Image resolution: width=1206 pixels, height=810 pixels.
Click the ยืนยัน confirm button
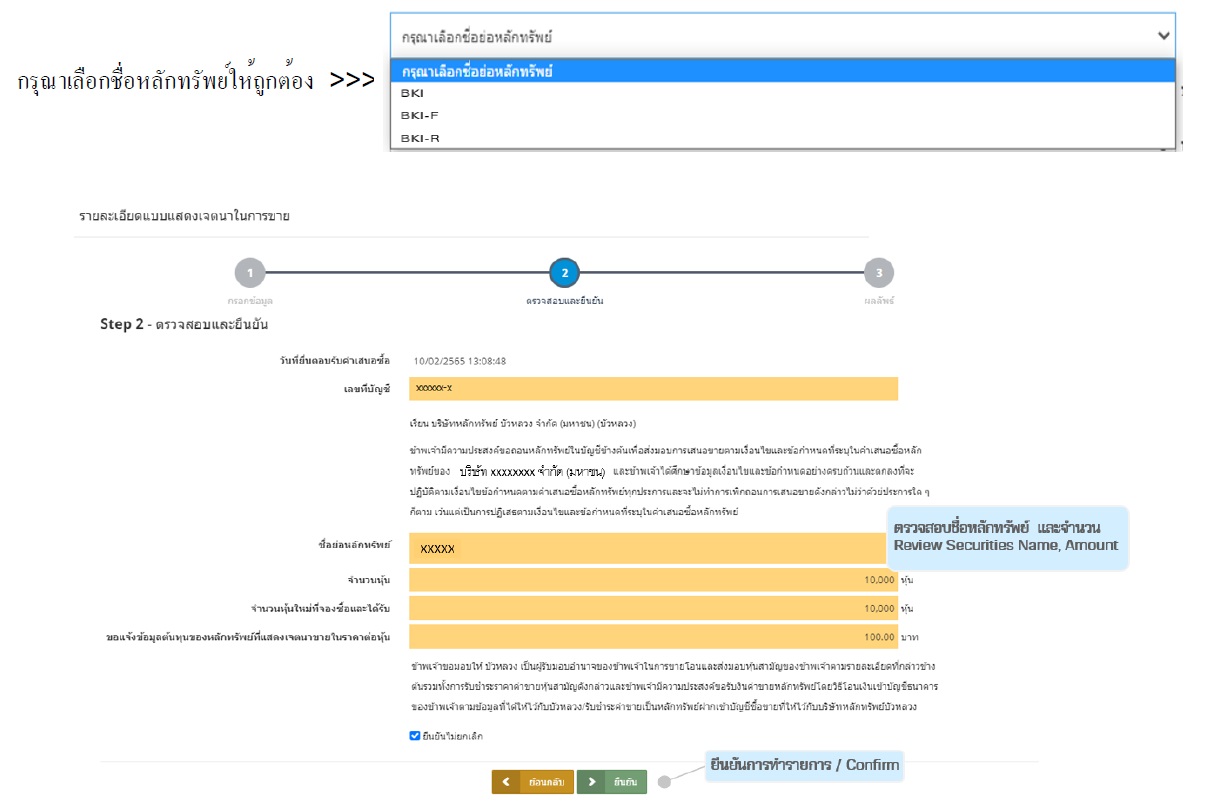click(612, 782)
